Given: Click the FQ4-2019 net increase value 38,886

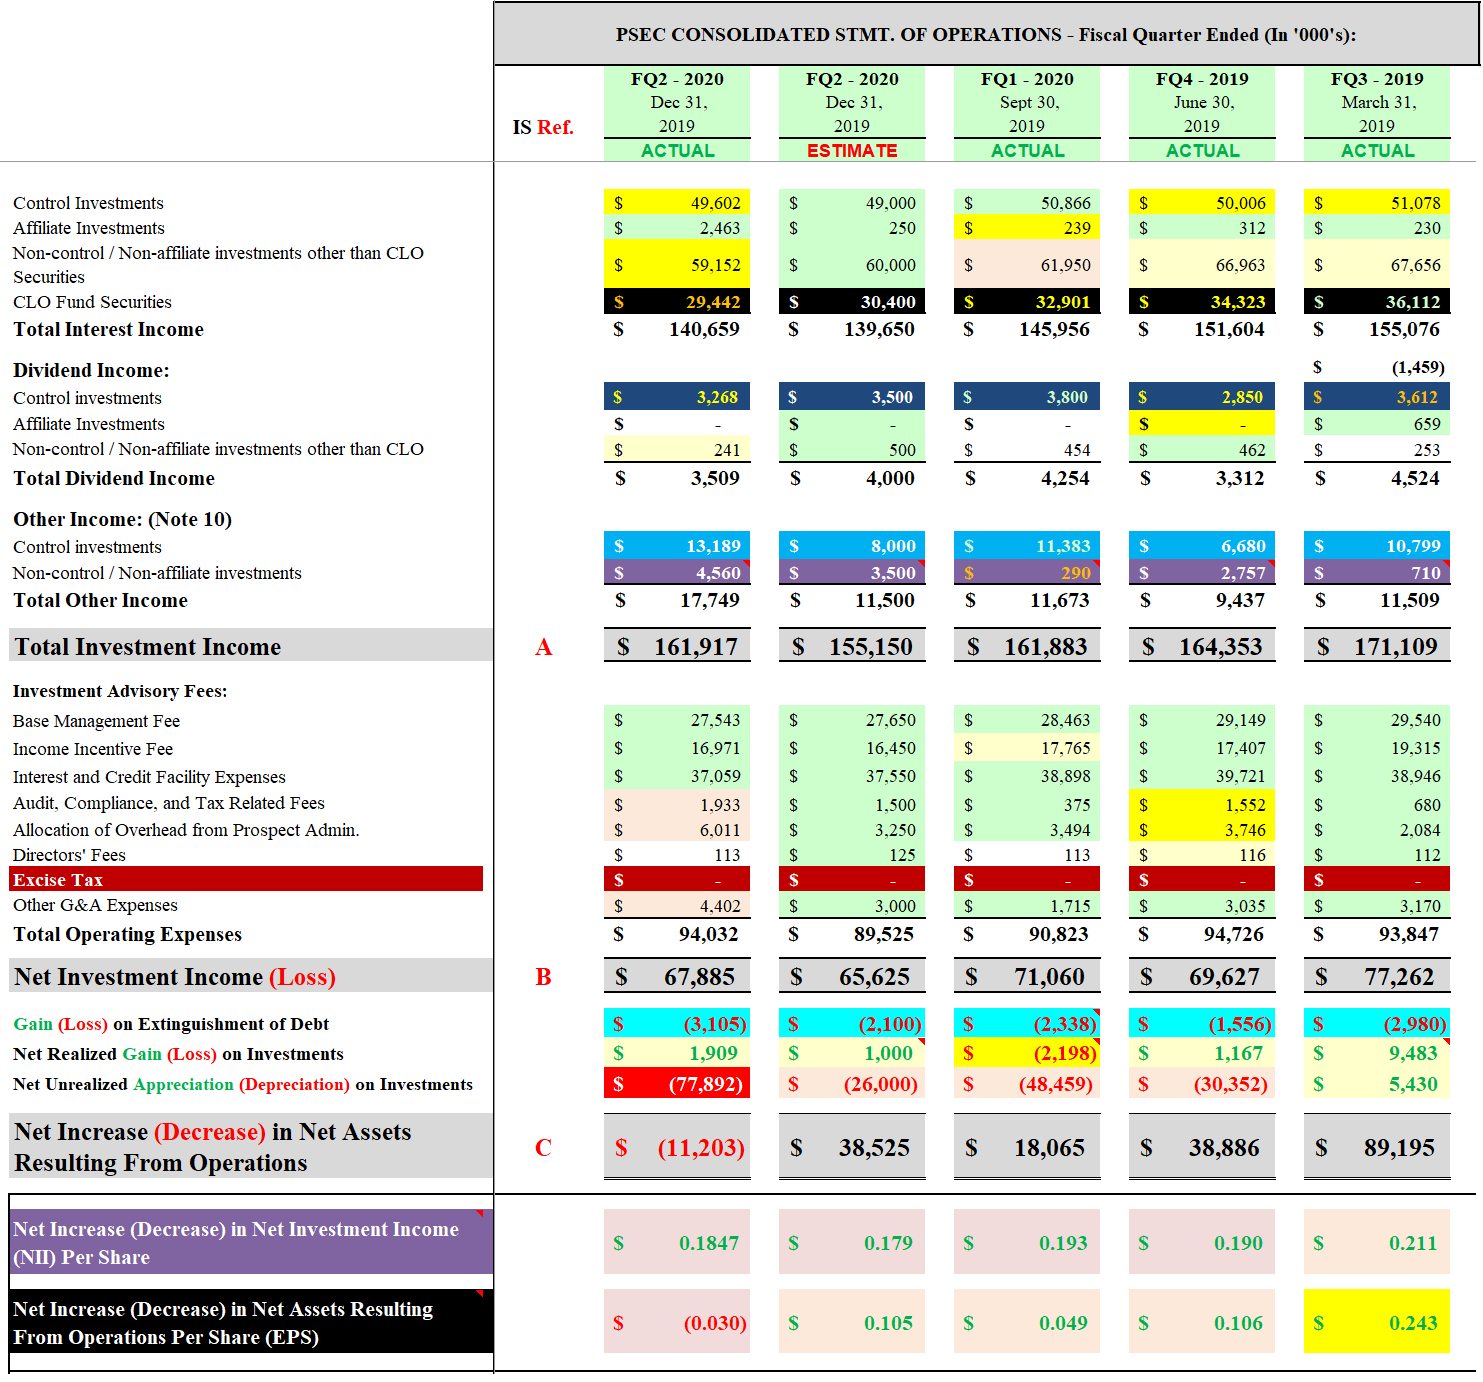Looking at the screenshot, I should point(1224,1147).
